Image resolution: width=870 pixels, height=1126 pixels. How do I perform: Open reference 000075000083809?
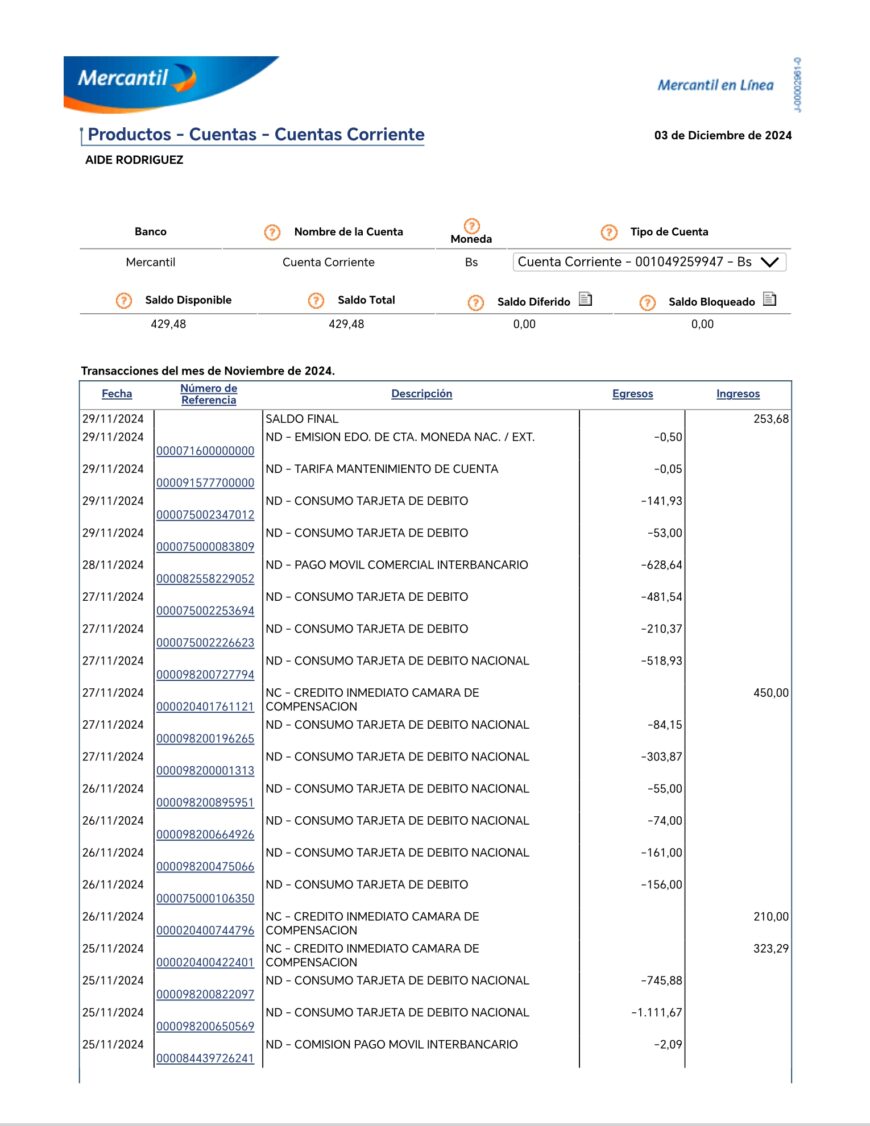205,546
